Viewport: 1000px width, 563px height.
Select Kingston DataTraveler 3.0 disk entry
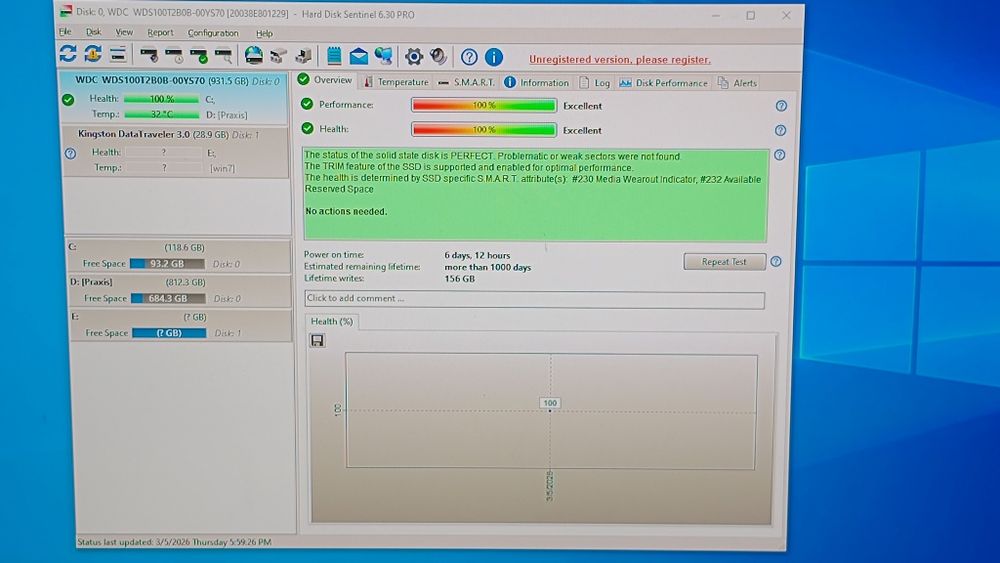(176, 152)
